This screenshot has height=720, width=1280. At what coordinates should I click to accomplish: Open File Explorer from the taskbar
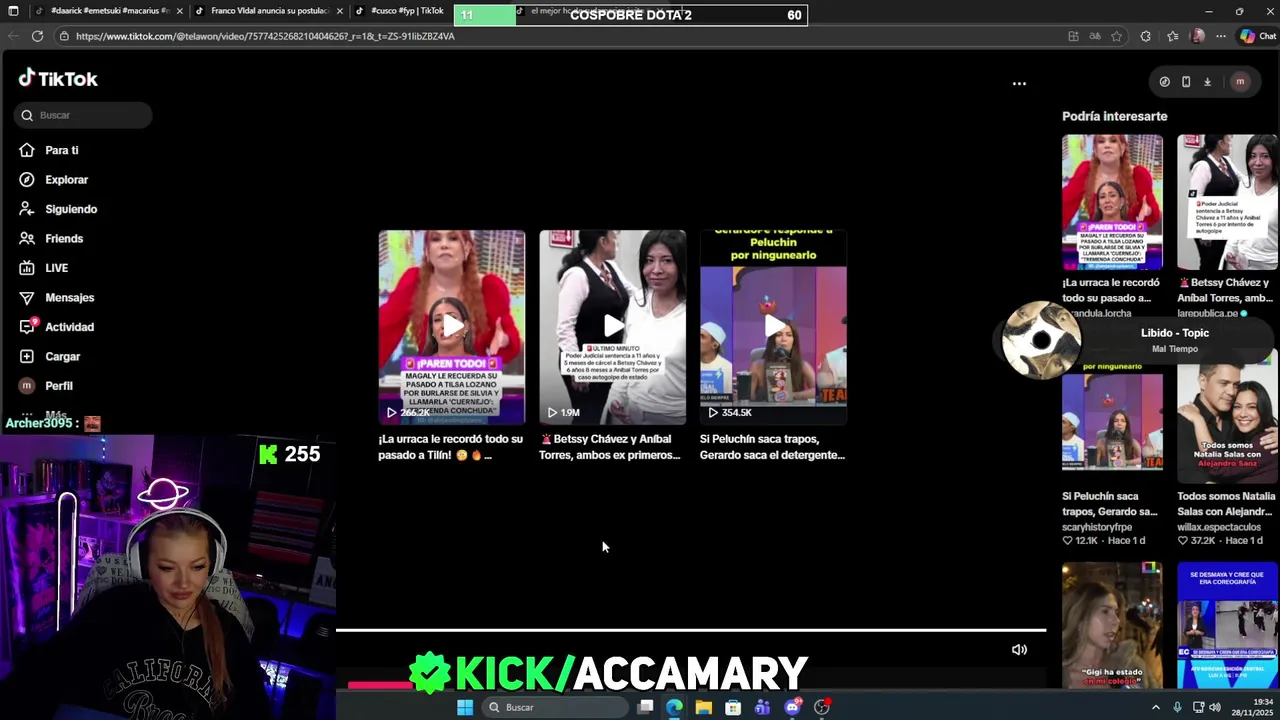point(704,707)
